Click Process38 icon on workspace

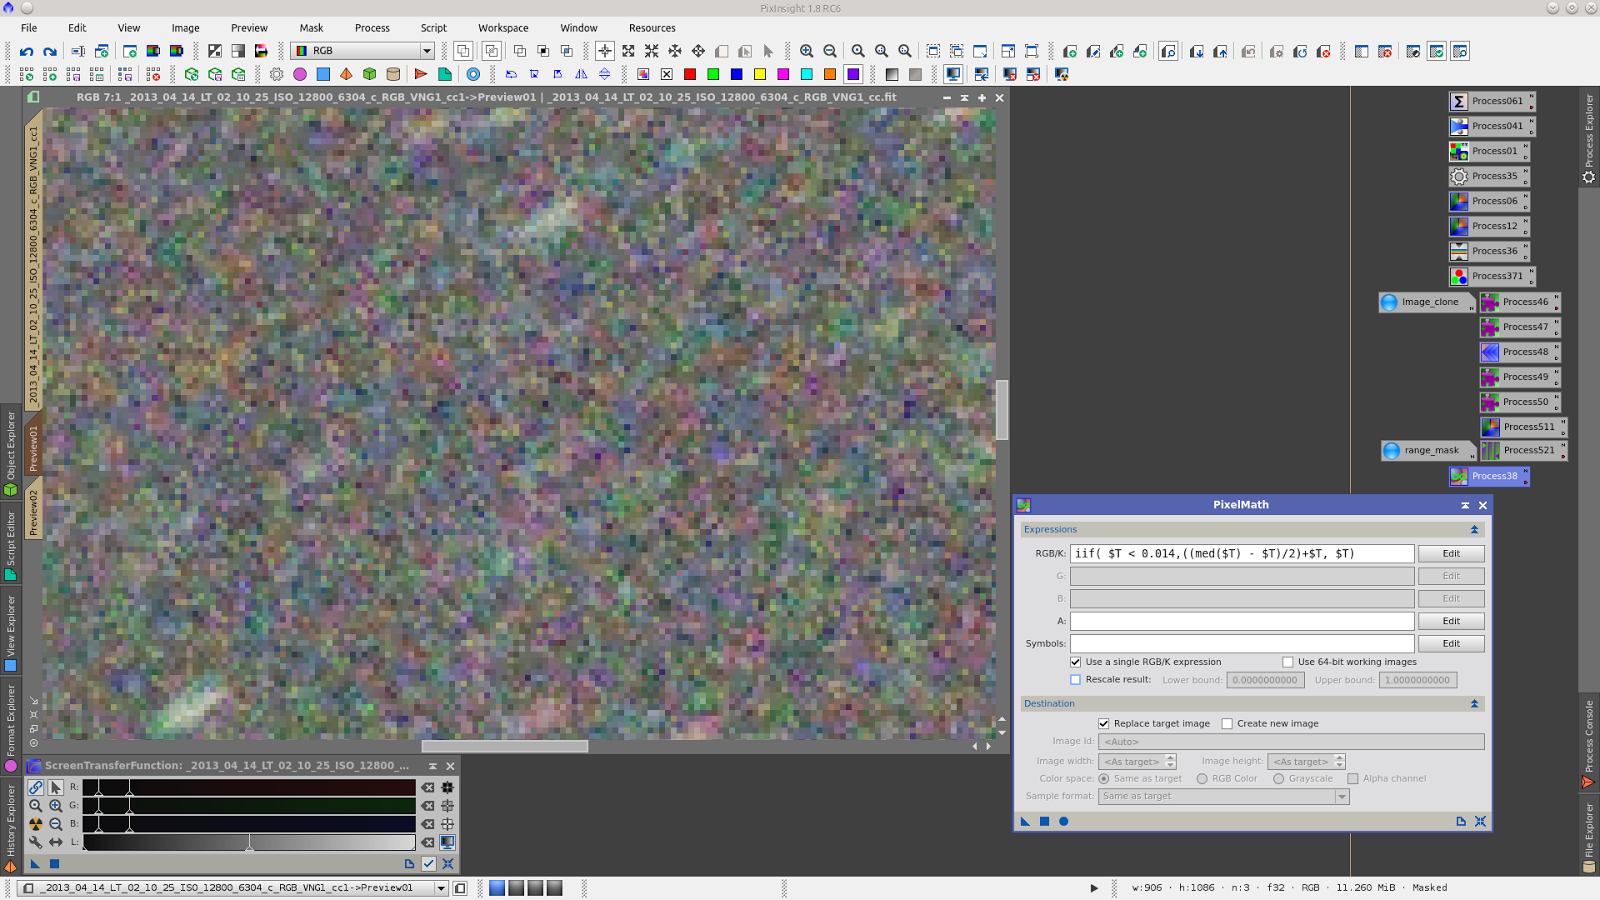(x=1488, y=476)
